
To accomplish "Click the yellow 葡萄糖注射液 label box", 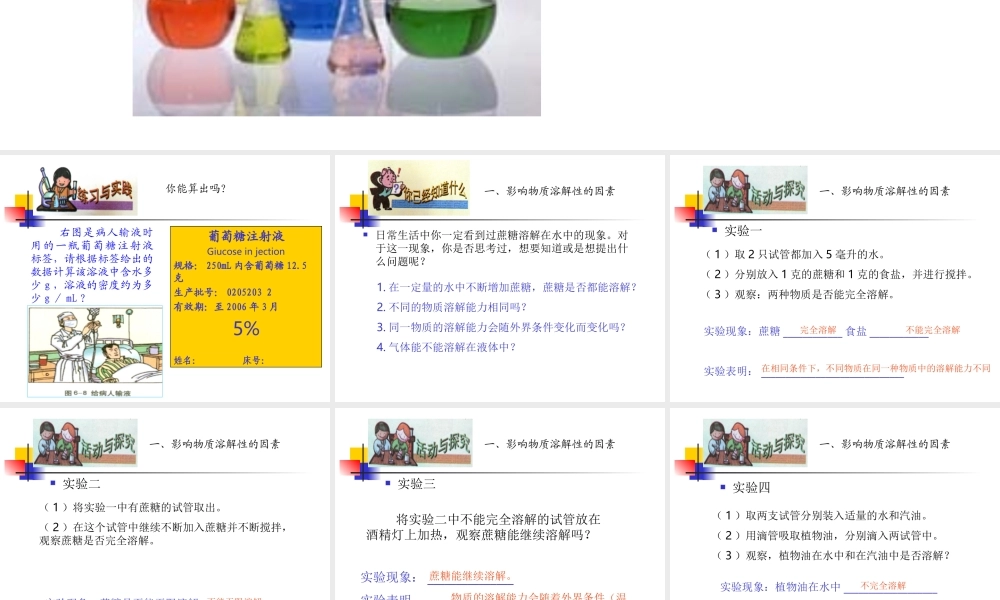I will pos(246,296).
